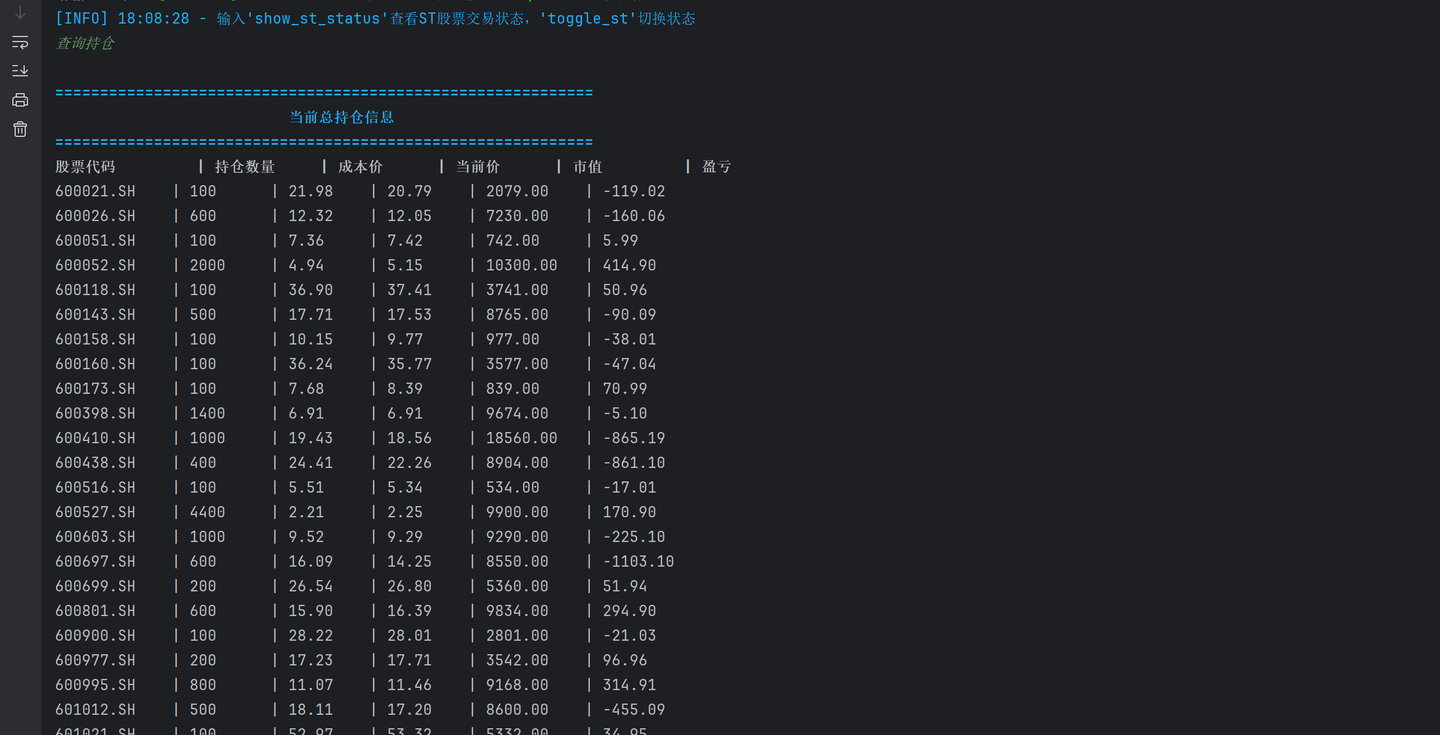Click the scroll to end icon

pos(20,71)
